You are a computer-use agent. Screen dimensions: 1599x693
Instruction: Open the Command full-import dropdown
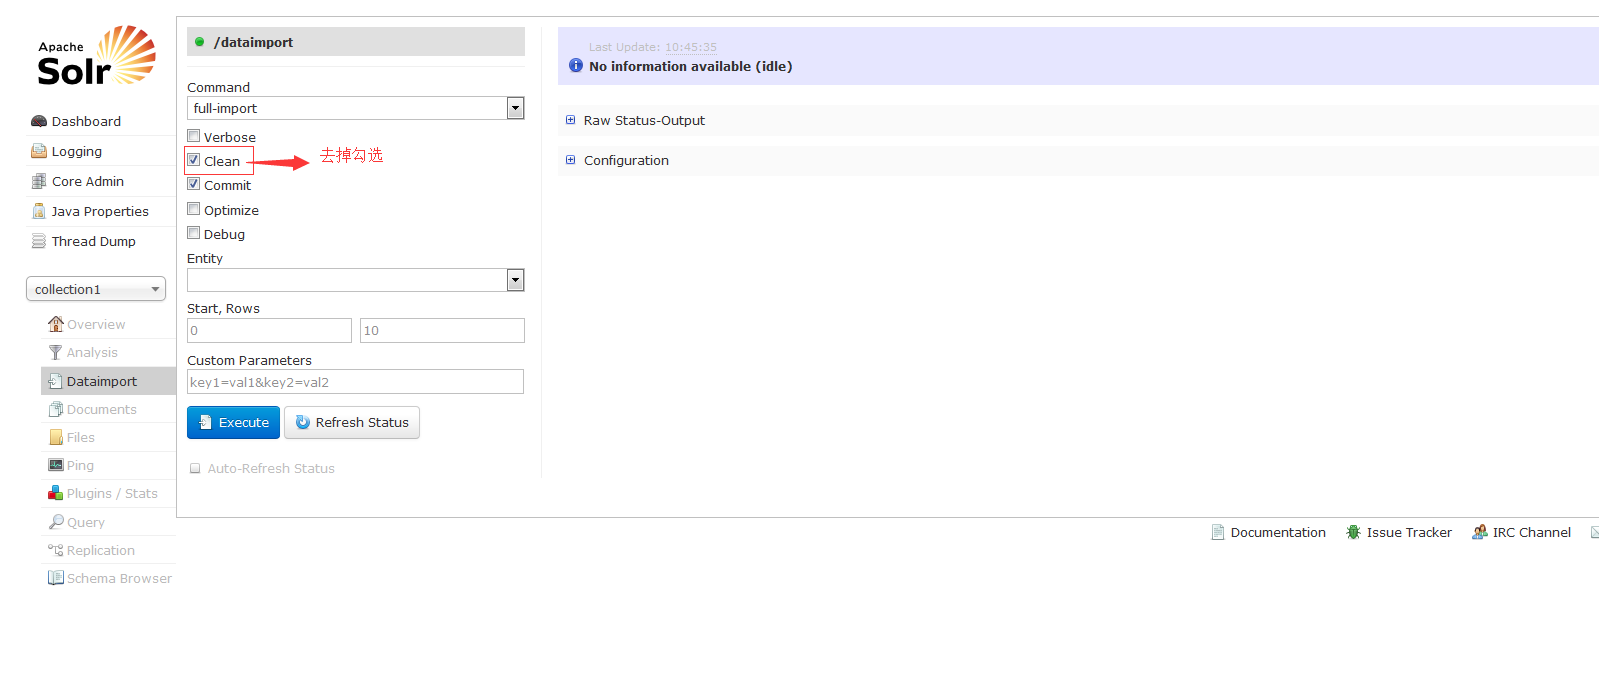[x=356, y=108]
